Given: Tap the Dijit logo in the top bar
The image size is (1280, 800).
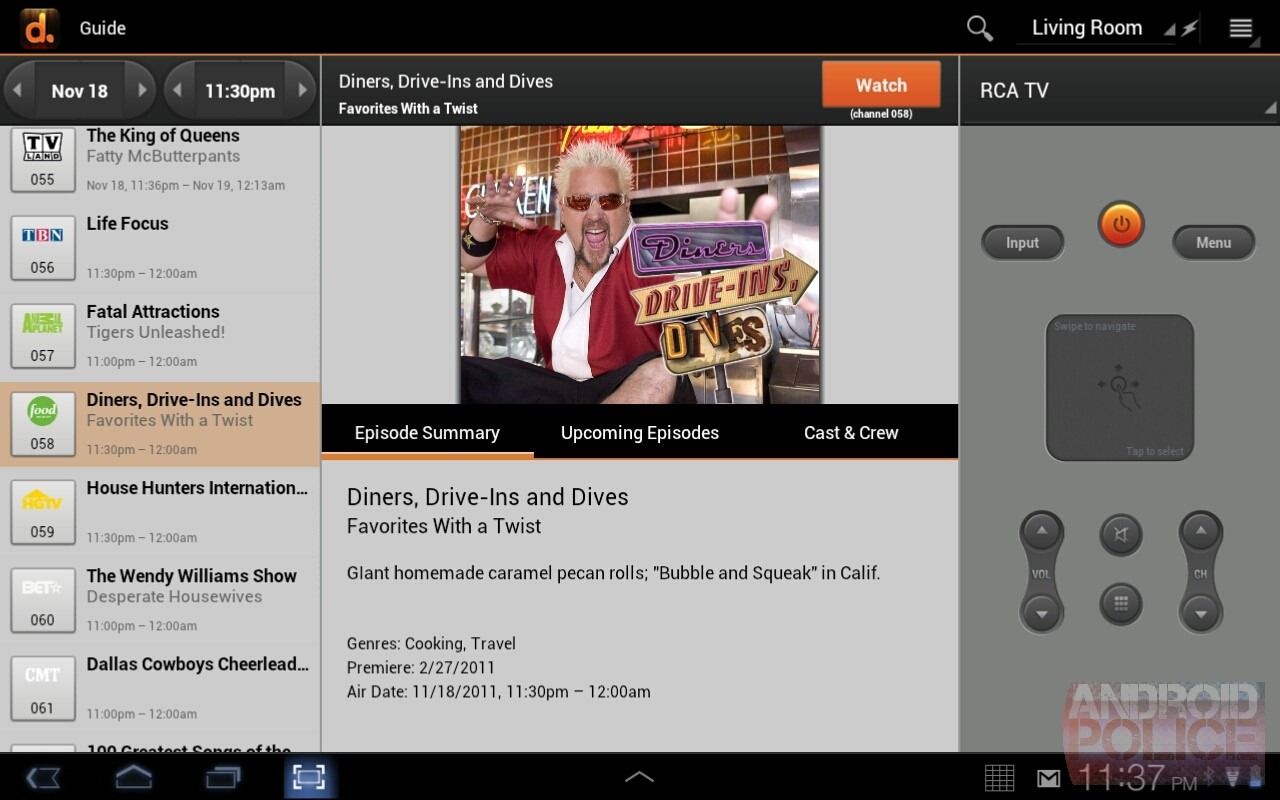Looking at the screenshot, I should point(38,27).
